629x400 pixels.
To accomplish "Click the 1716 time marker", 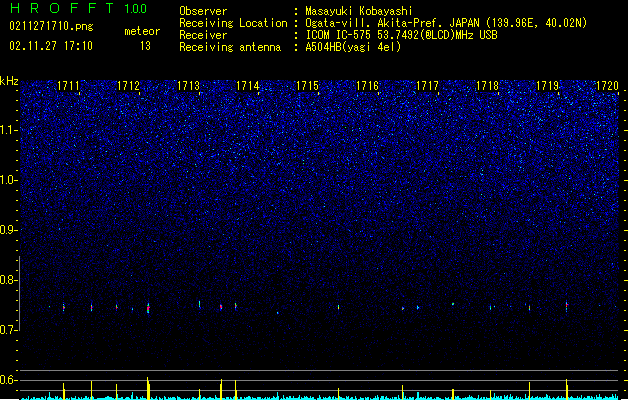I will [x=367, y=86].
